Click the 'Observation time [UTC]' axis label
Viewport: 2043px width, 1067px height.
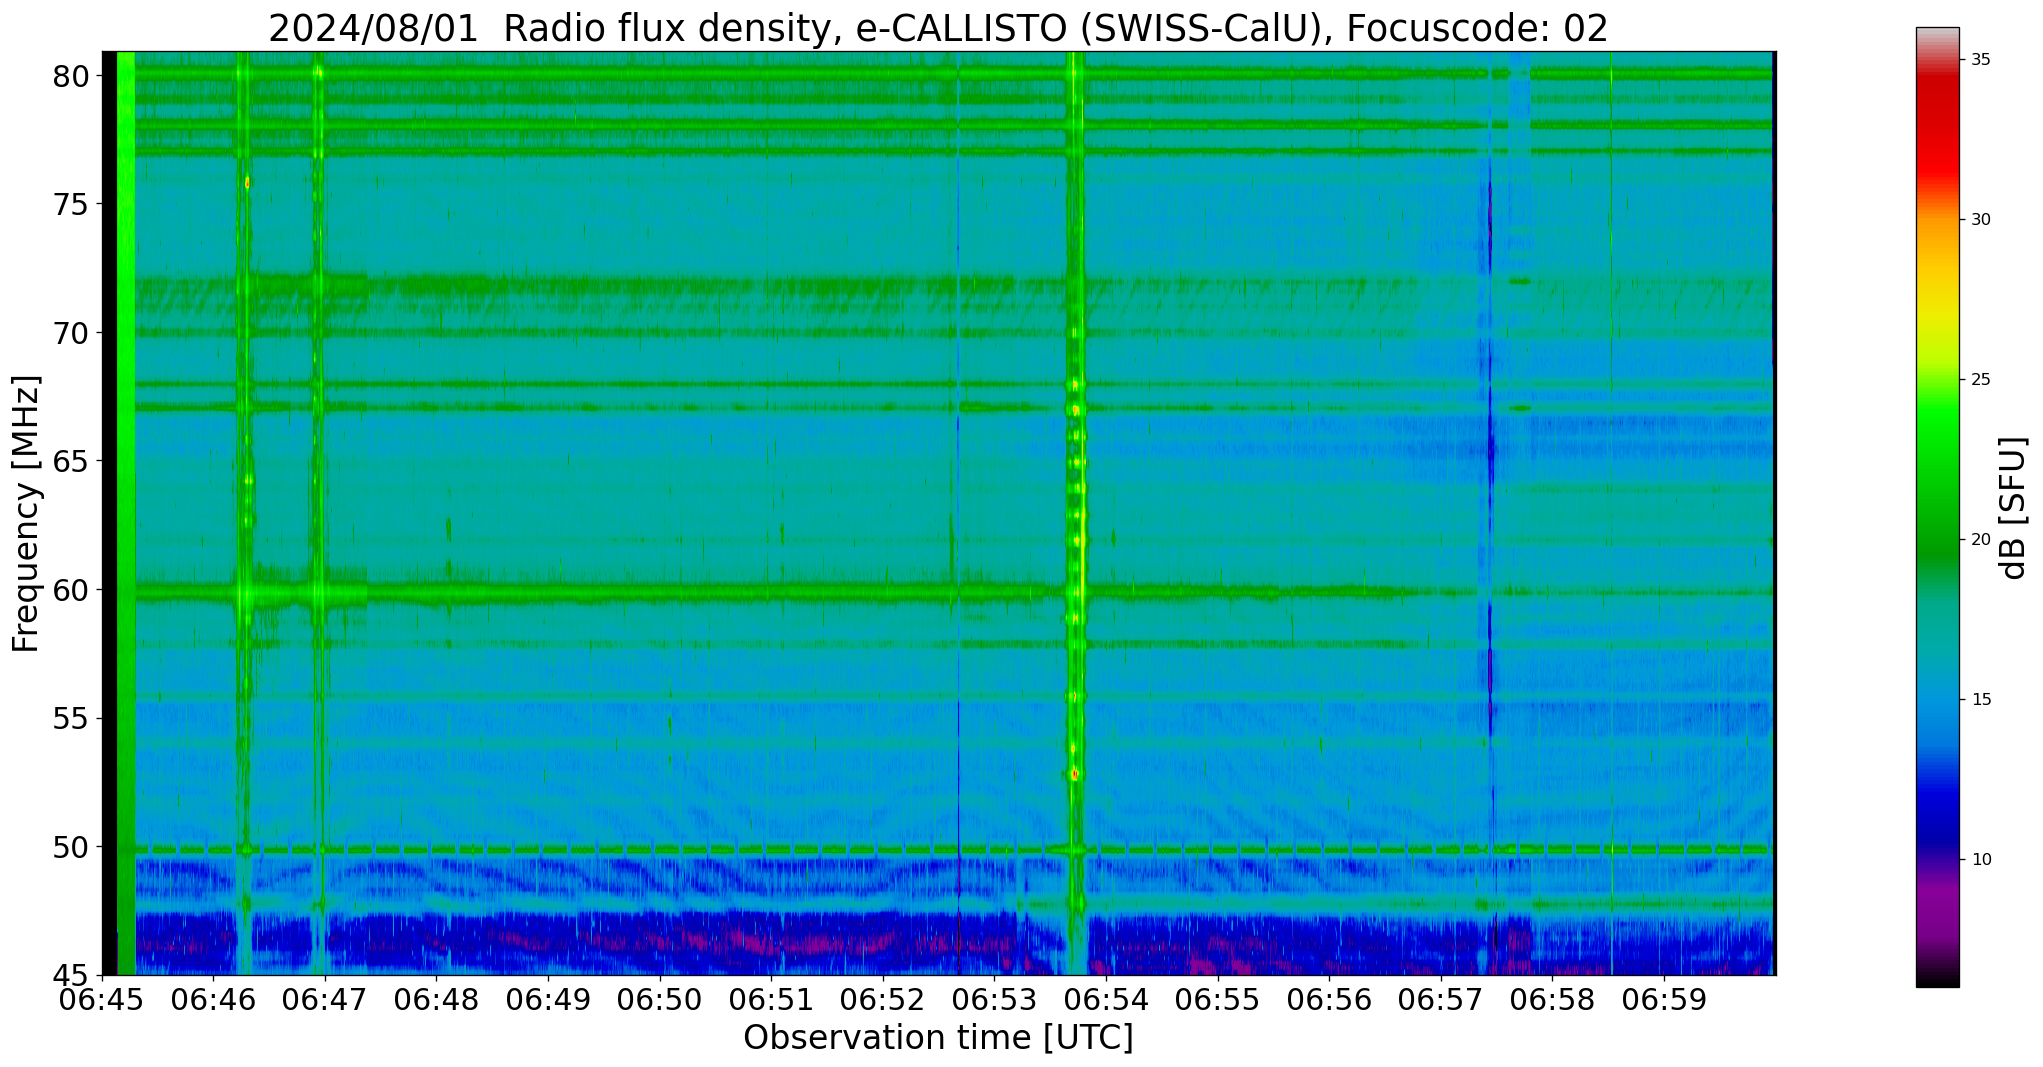point(938,1038)
